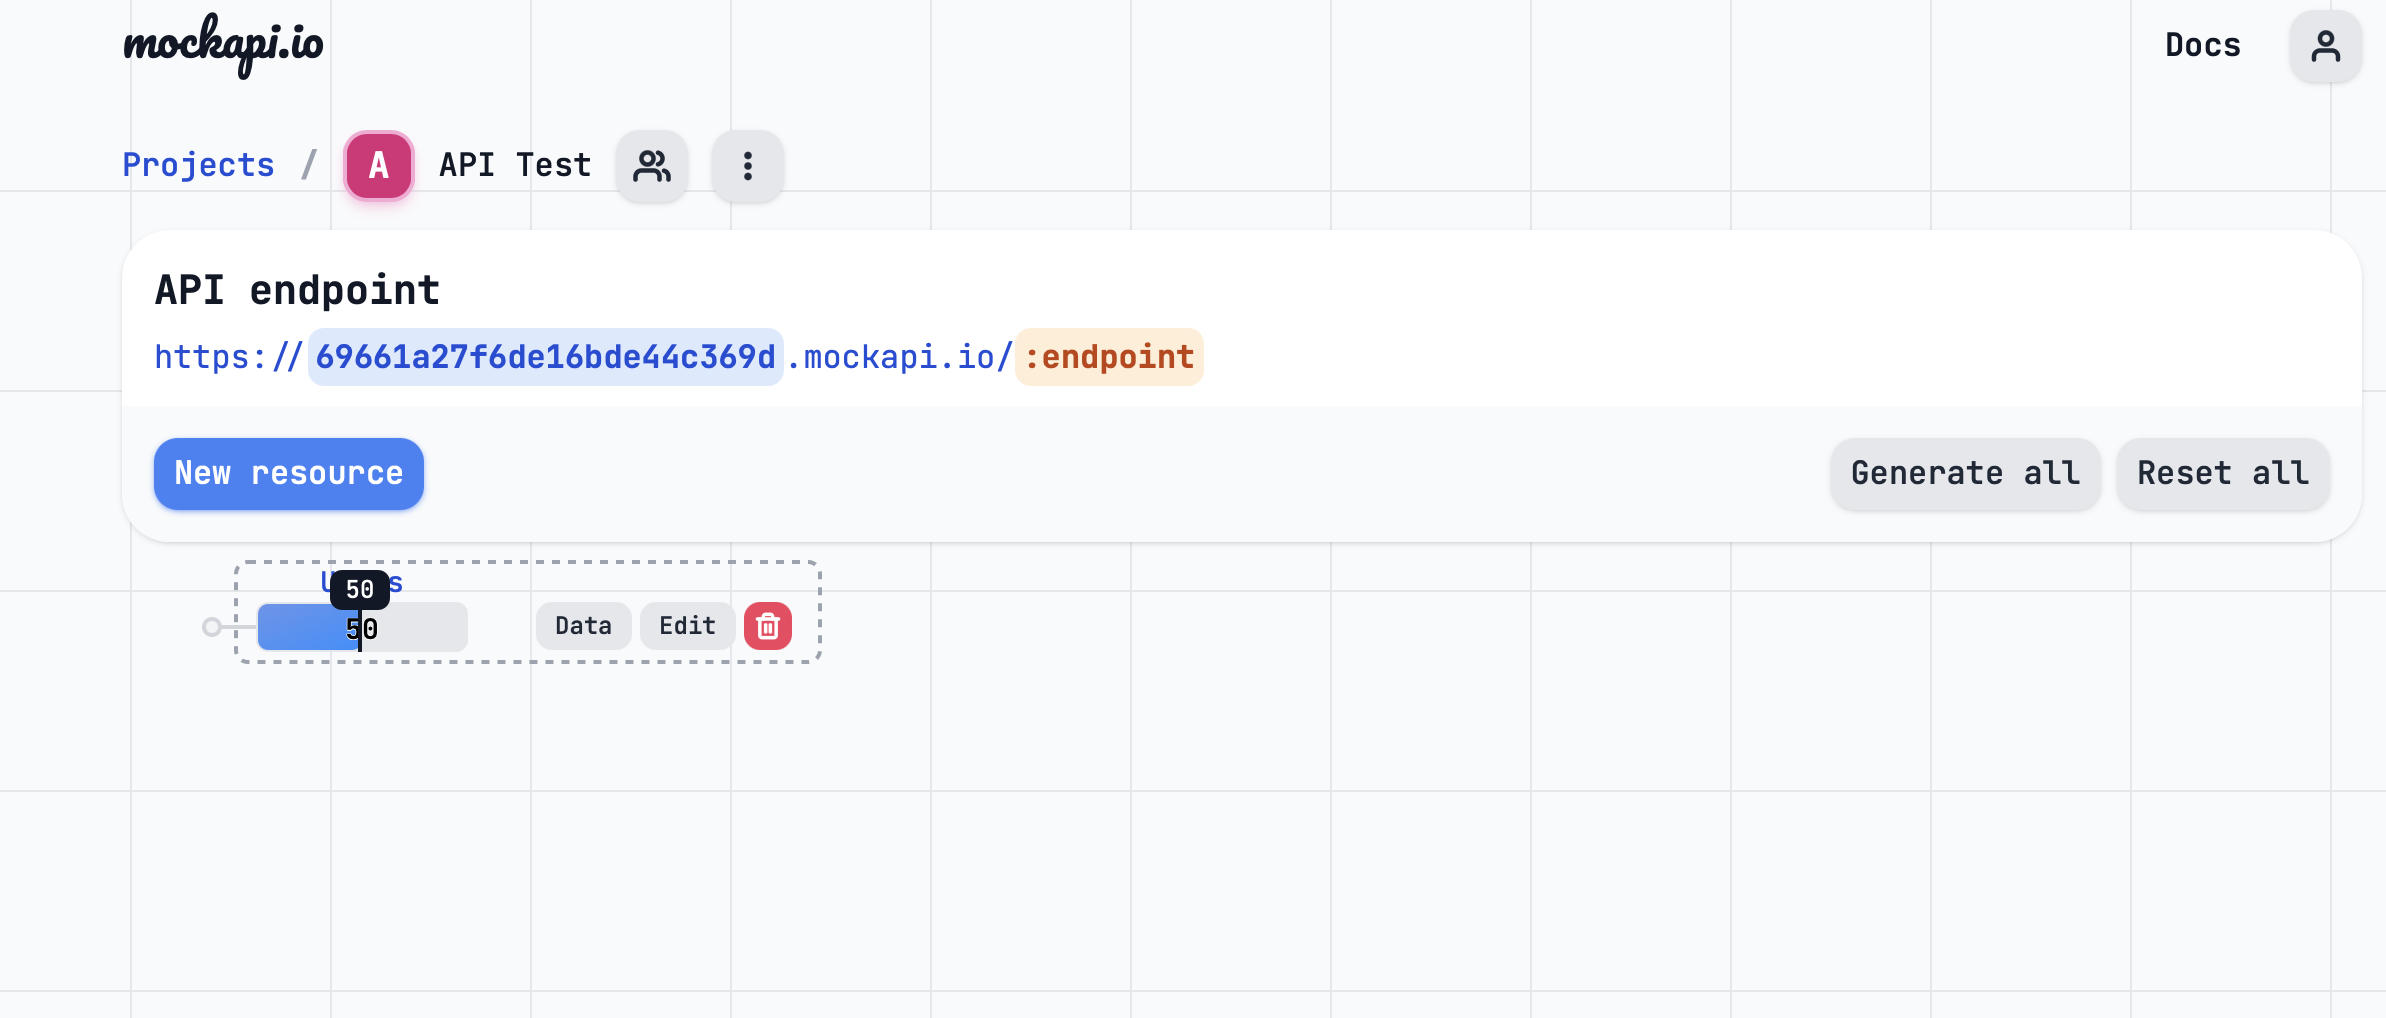Viewport: 2386px width, 1018px height.
Task: Create a New resource
Action: click(289, 474)
